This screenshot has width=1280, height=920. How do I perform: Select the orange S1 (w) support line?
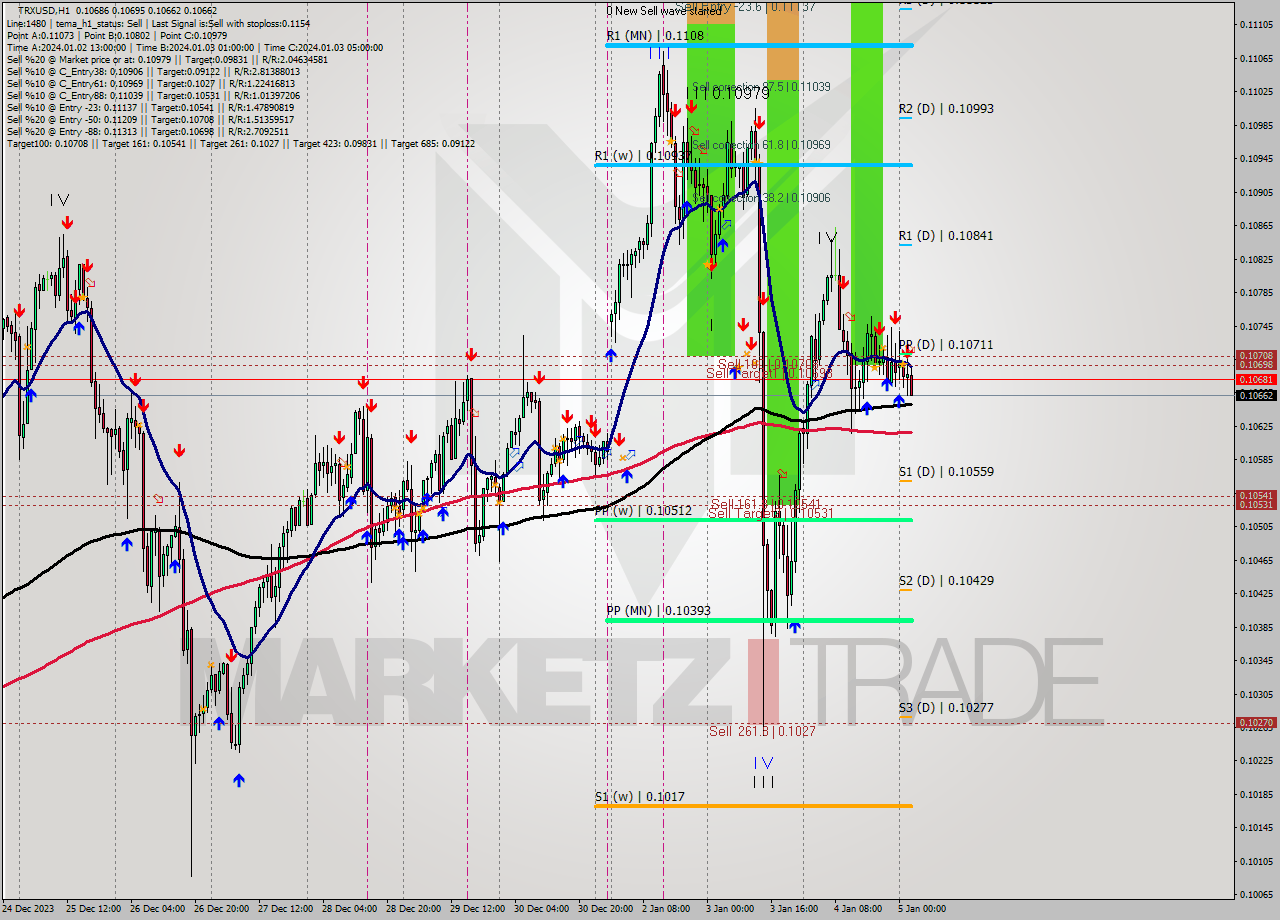pos(753,806)
